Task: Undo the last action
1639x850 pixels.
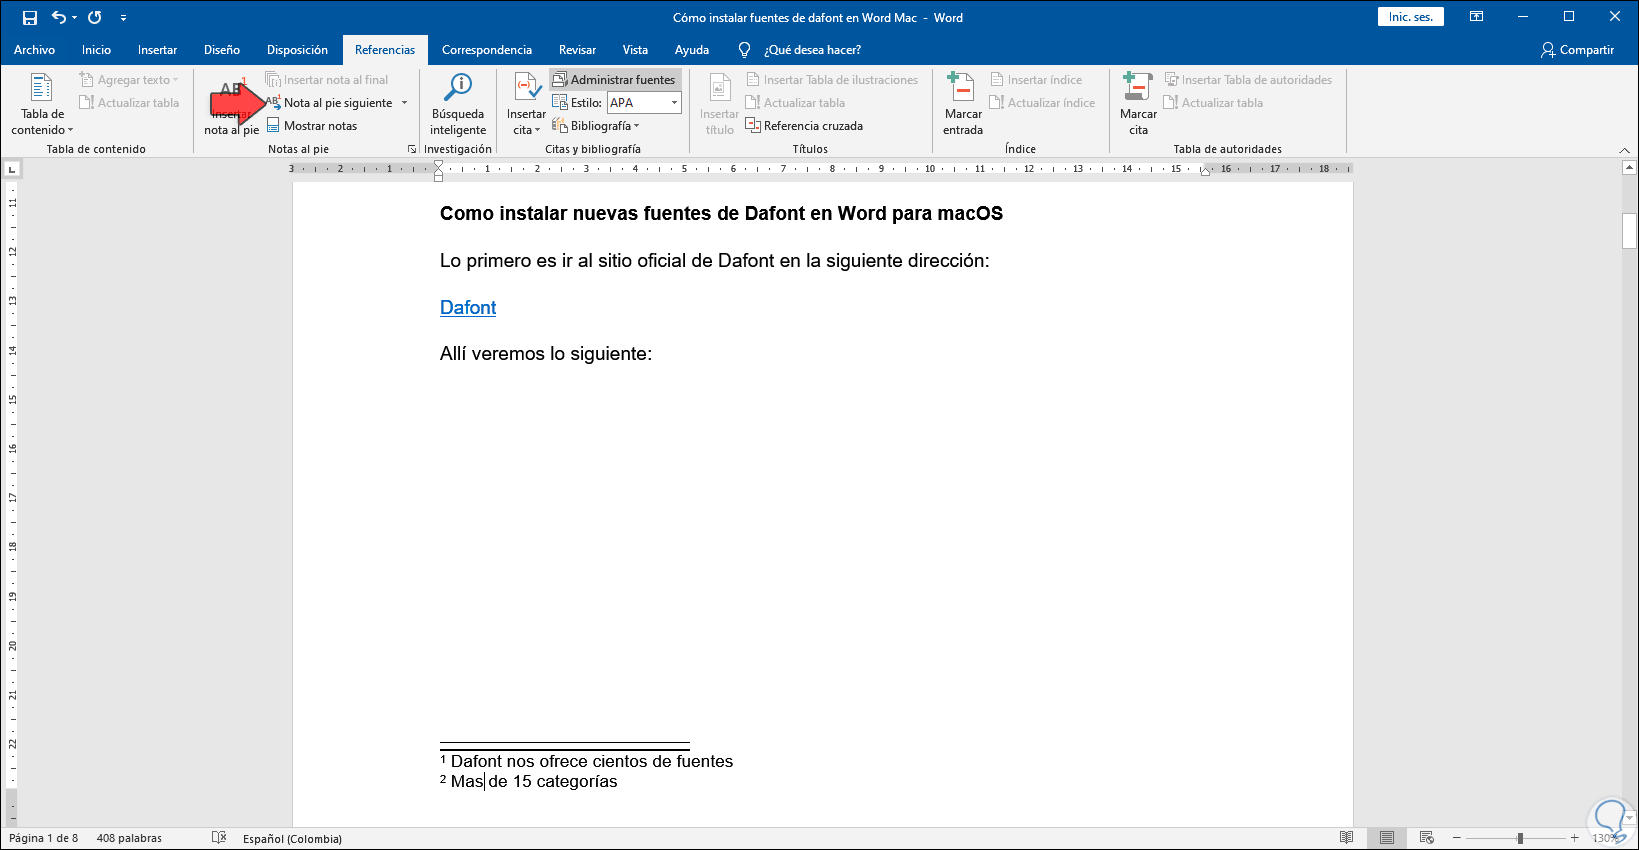Action: pyautogui.click(x=59, y=17)
